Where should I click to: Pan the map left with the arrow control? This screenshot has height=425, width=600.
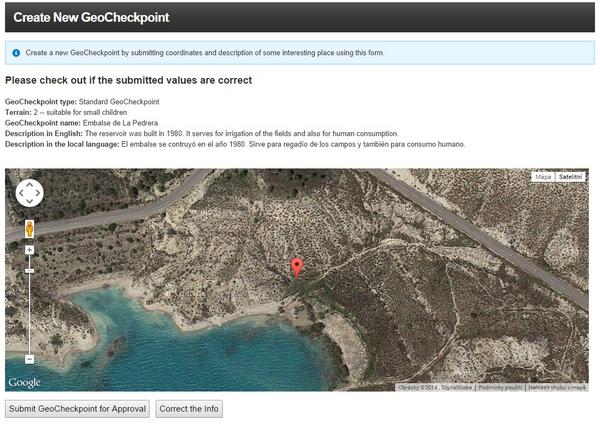pyautogui.click(x=21, y=193)
